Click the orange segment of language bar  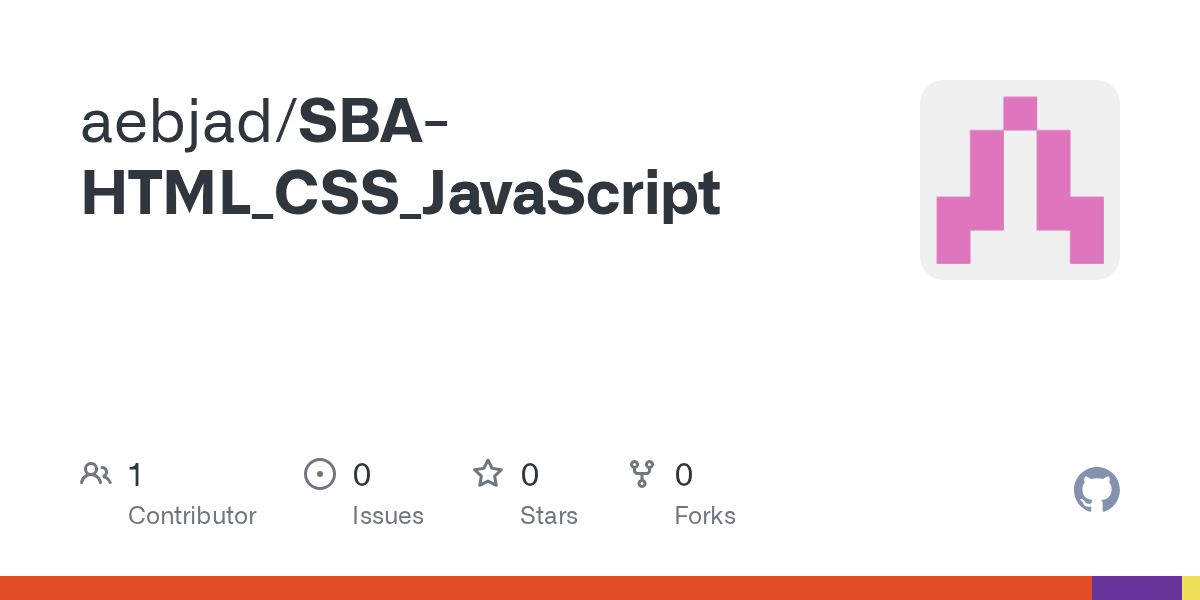pyautogui.click(x=546, y=588)
